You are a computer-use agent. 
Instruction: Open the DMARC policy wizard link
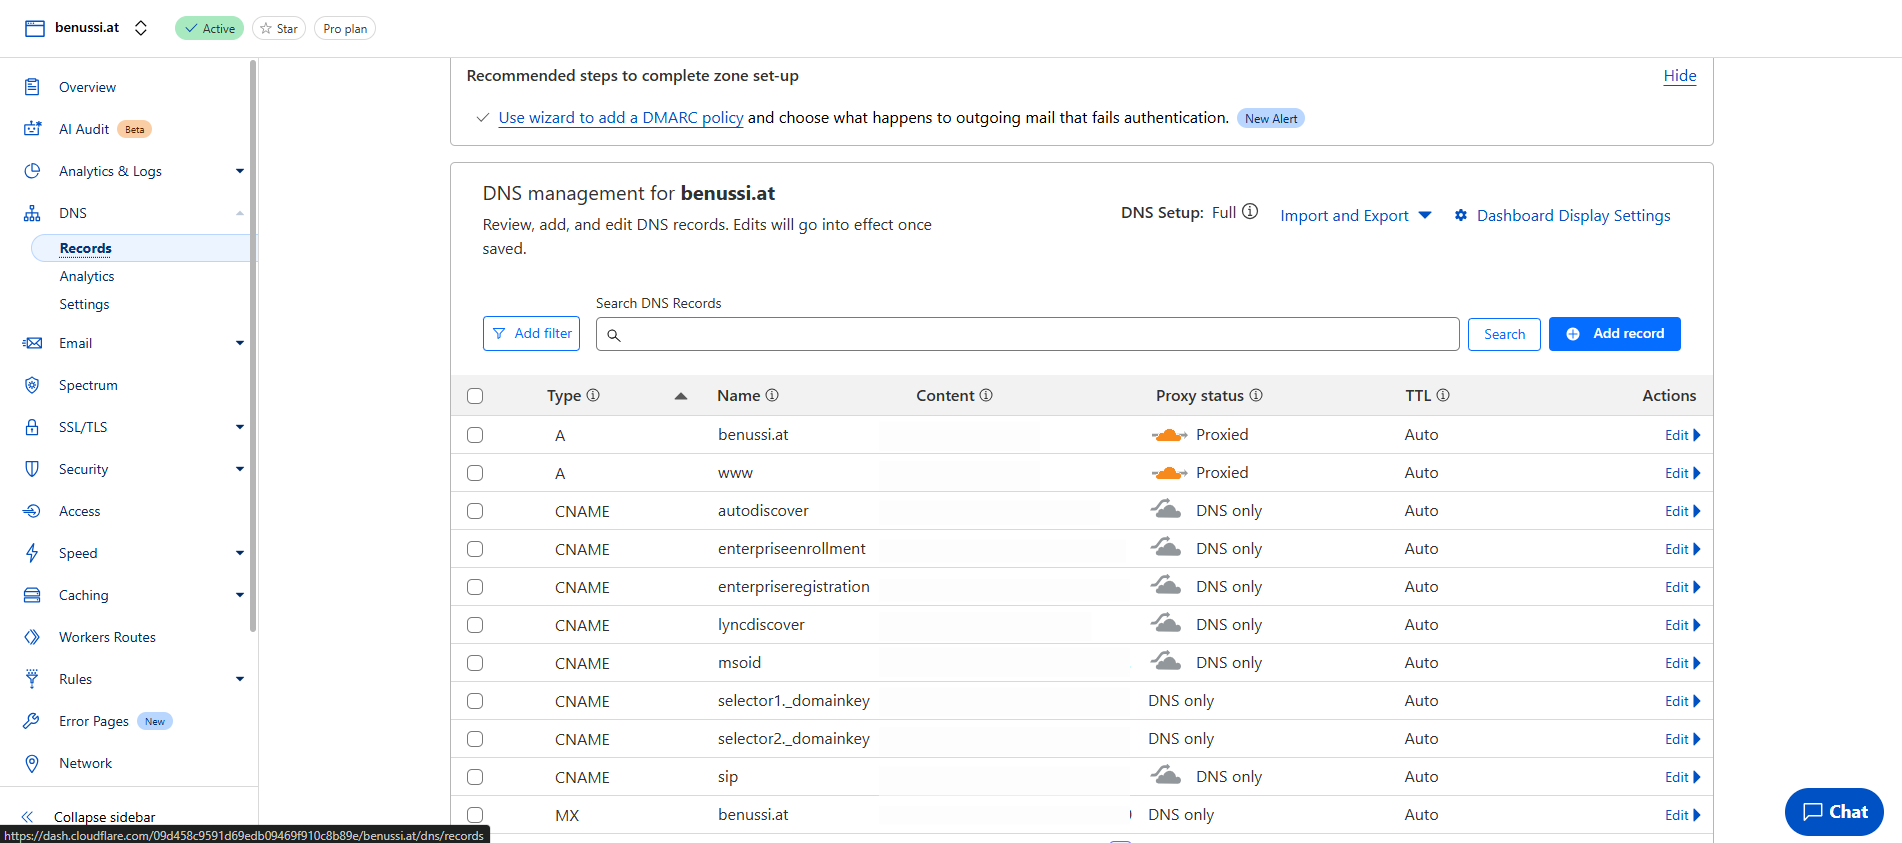[x=620, y=118]
